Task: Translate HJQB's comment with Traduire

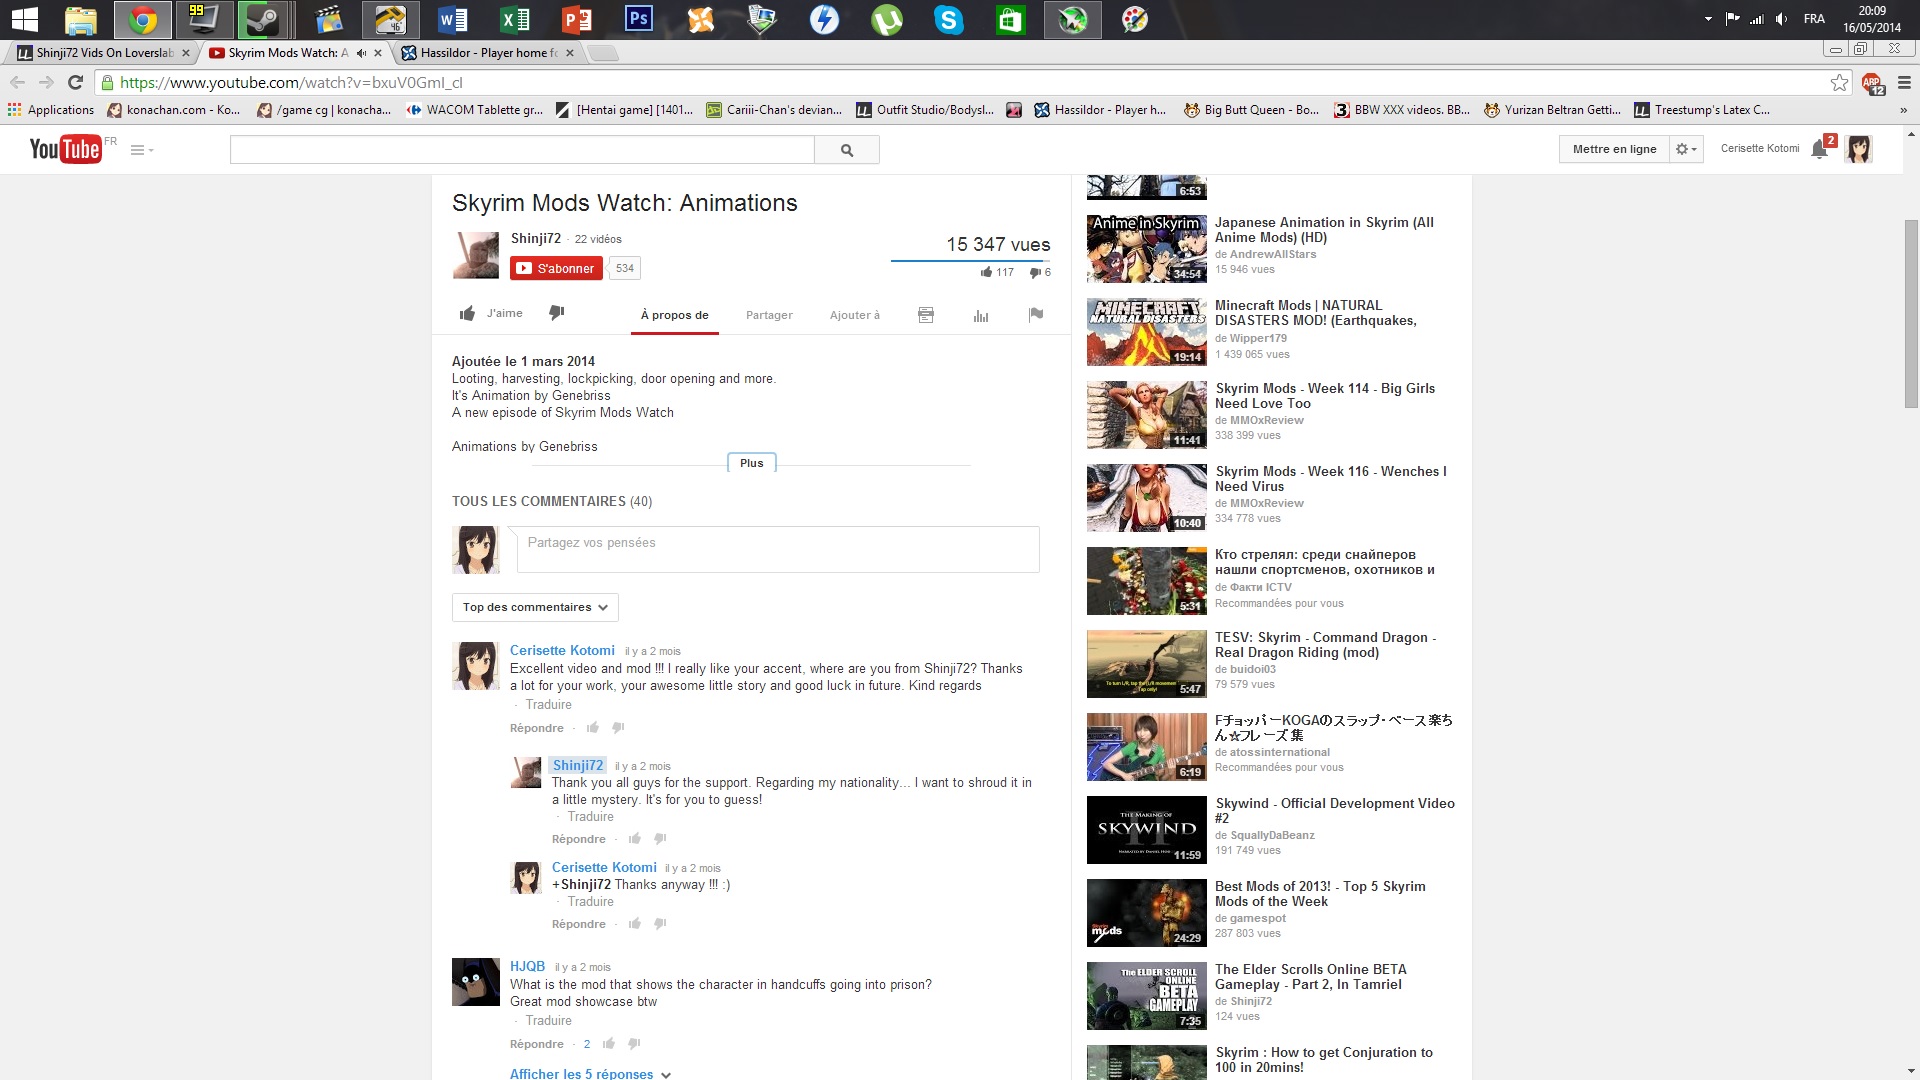Action: click(549, 1020)
